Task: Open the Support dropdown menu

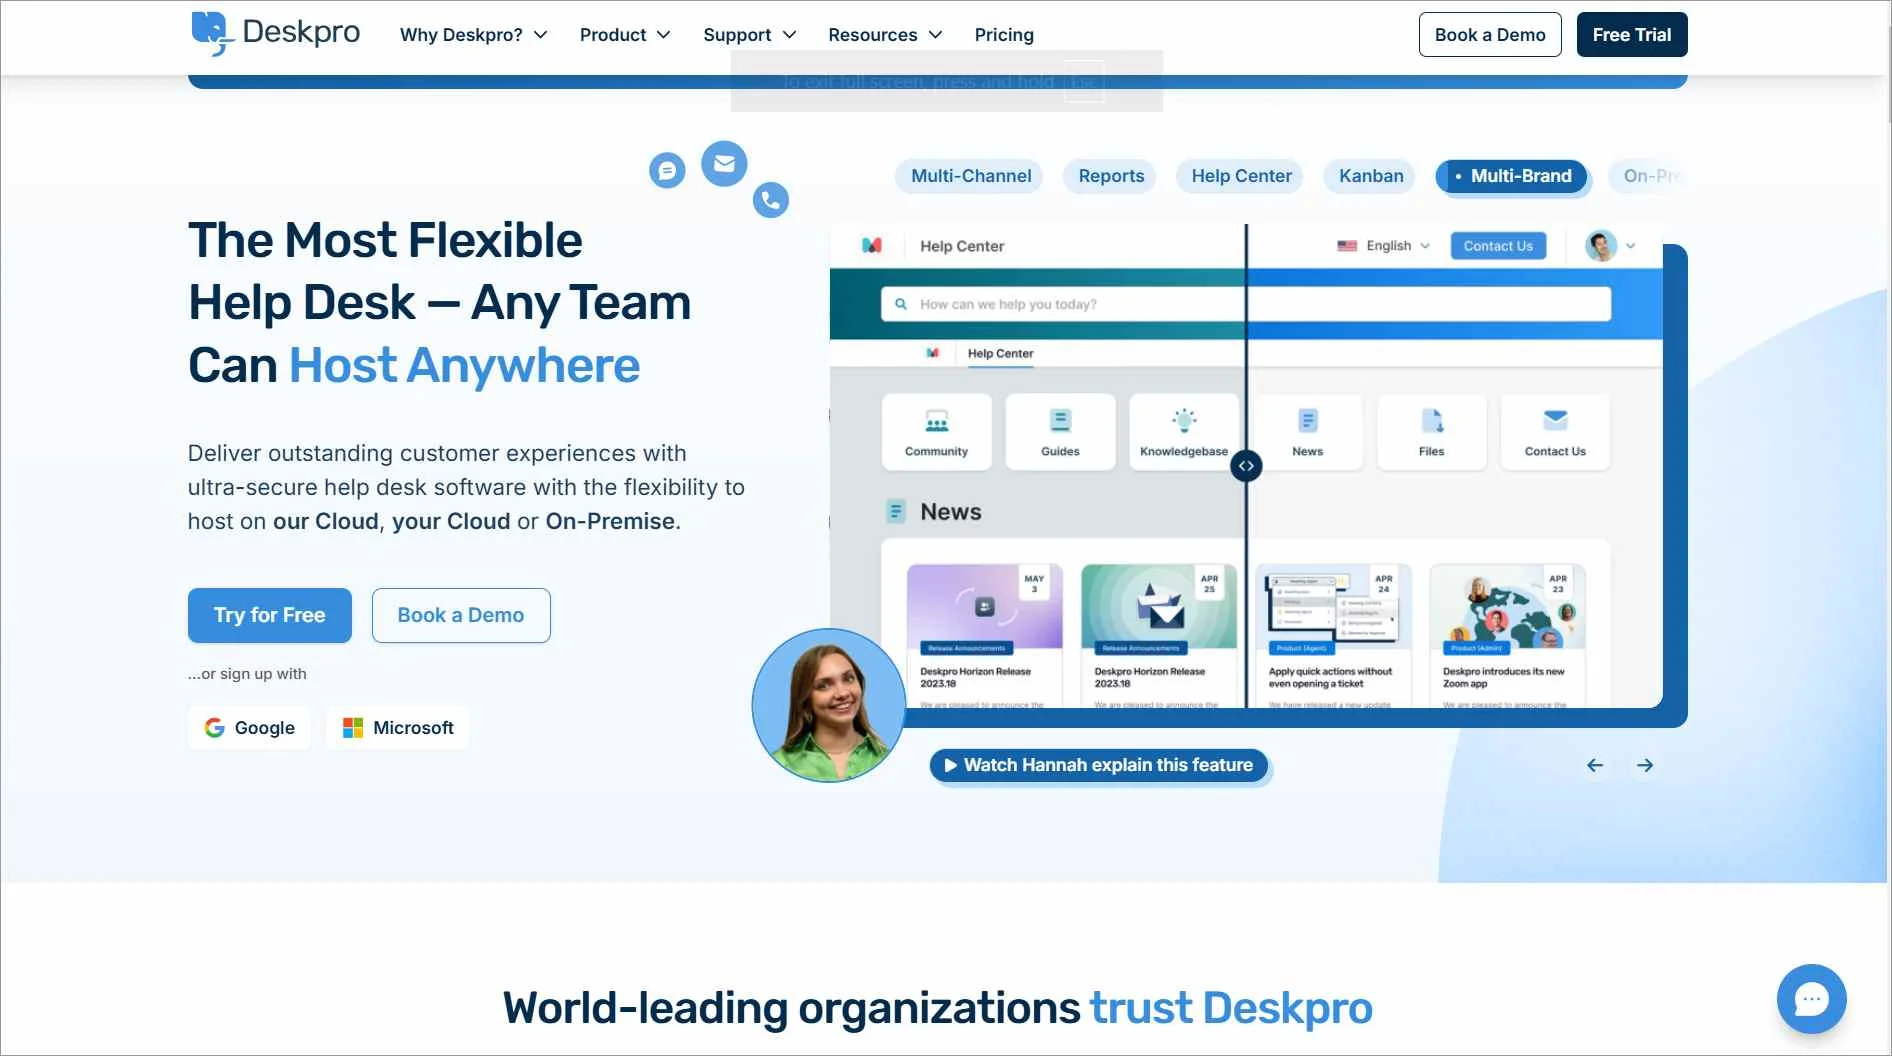Action: [x=749, y=35]
